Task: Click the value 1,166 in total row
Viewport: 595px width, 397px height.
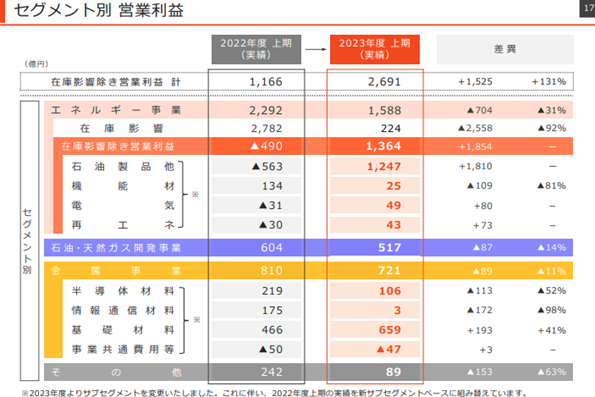Action: click(266, 82)
